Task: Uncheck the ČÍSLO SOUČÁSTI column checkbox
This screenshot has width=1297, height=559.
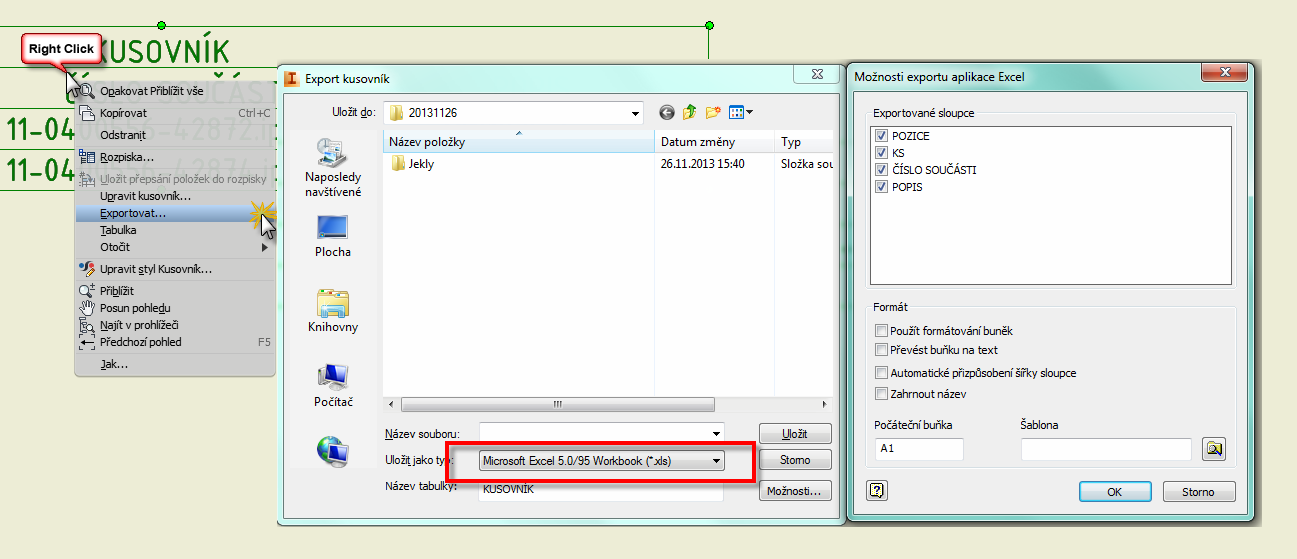Action: 881,170
